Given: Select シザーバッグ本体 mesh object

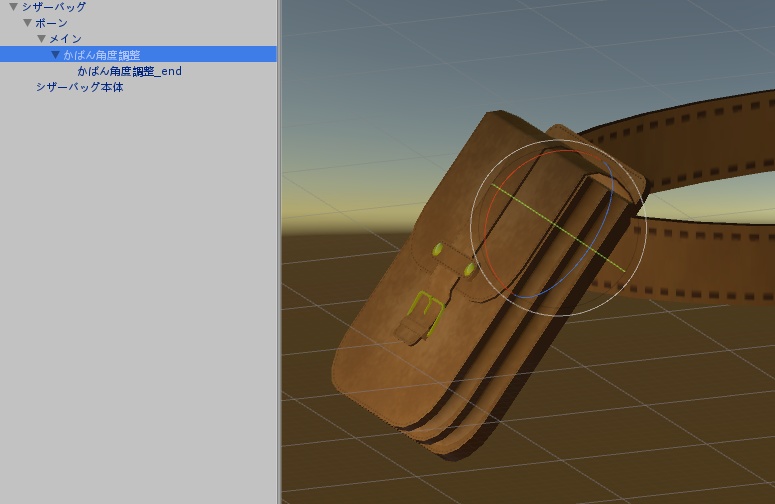Looking at the screenshot, I should [x=80, y=87].
